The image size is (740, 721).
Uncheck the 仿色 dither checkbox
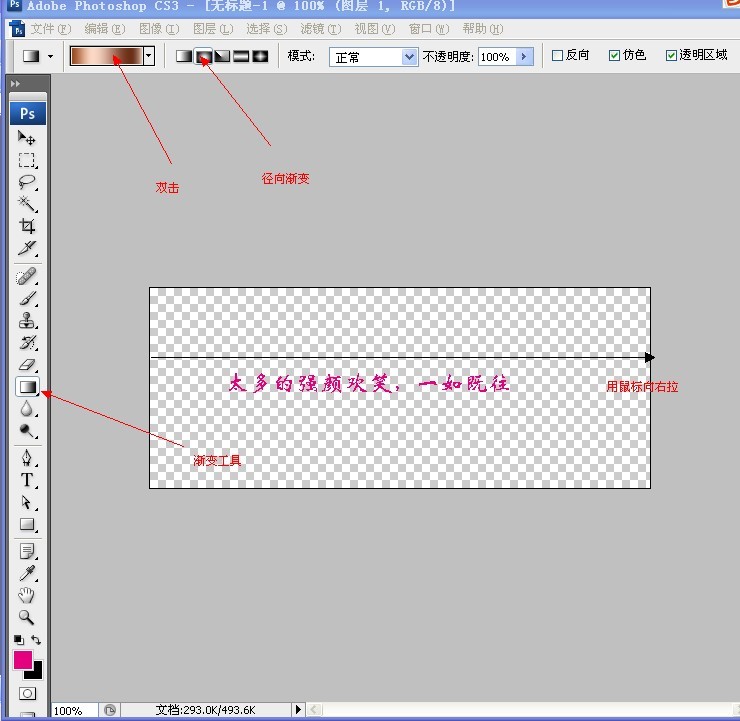(x=614, y=56)
